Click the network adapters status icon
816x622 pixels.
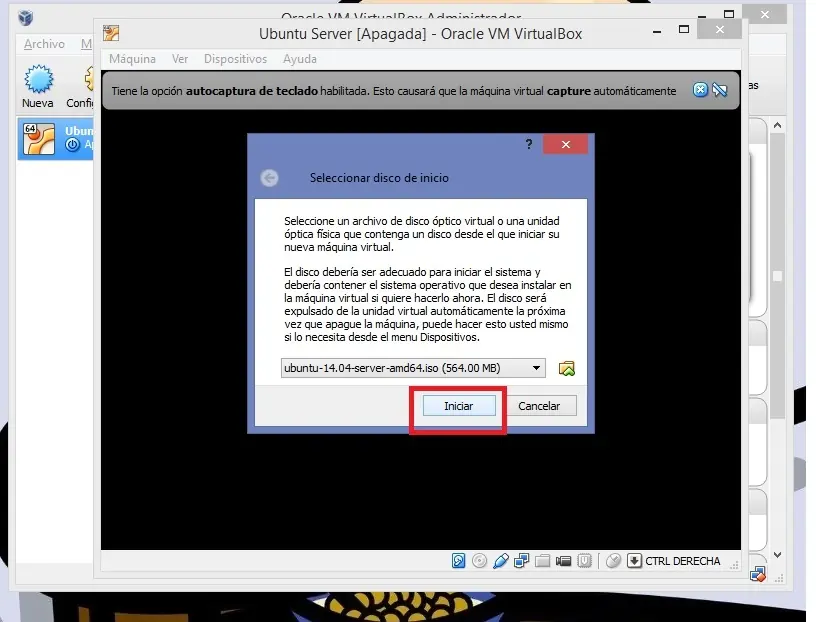(x=521, y=561)
